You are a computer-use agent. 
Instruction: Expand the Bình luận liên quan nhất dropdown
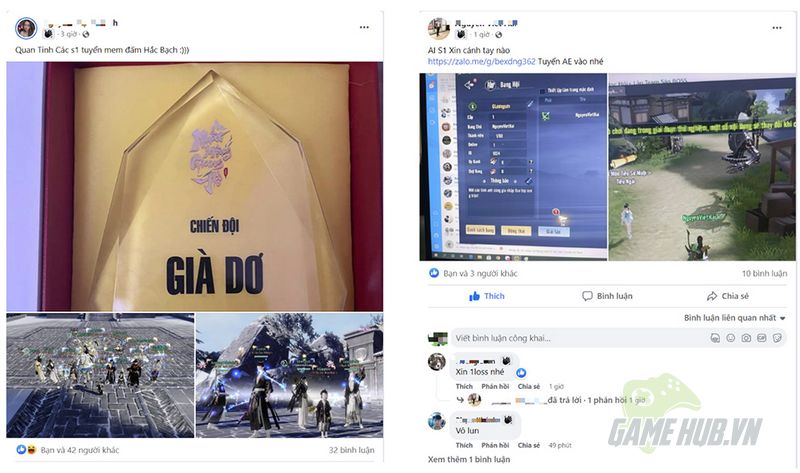[x=735, y=318]
